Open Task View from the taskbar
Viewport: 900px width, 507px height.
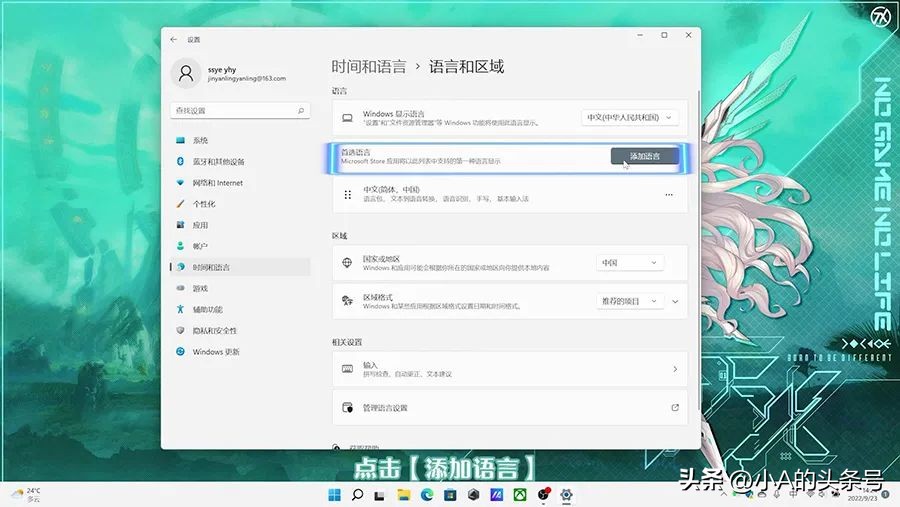(x=379, y=495)
